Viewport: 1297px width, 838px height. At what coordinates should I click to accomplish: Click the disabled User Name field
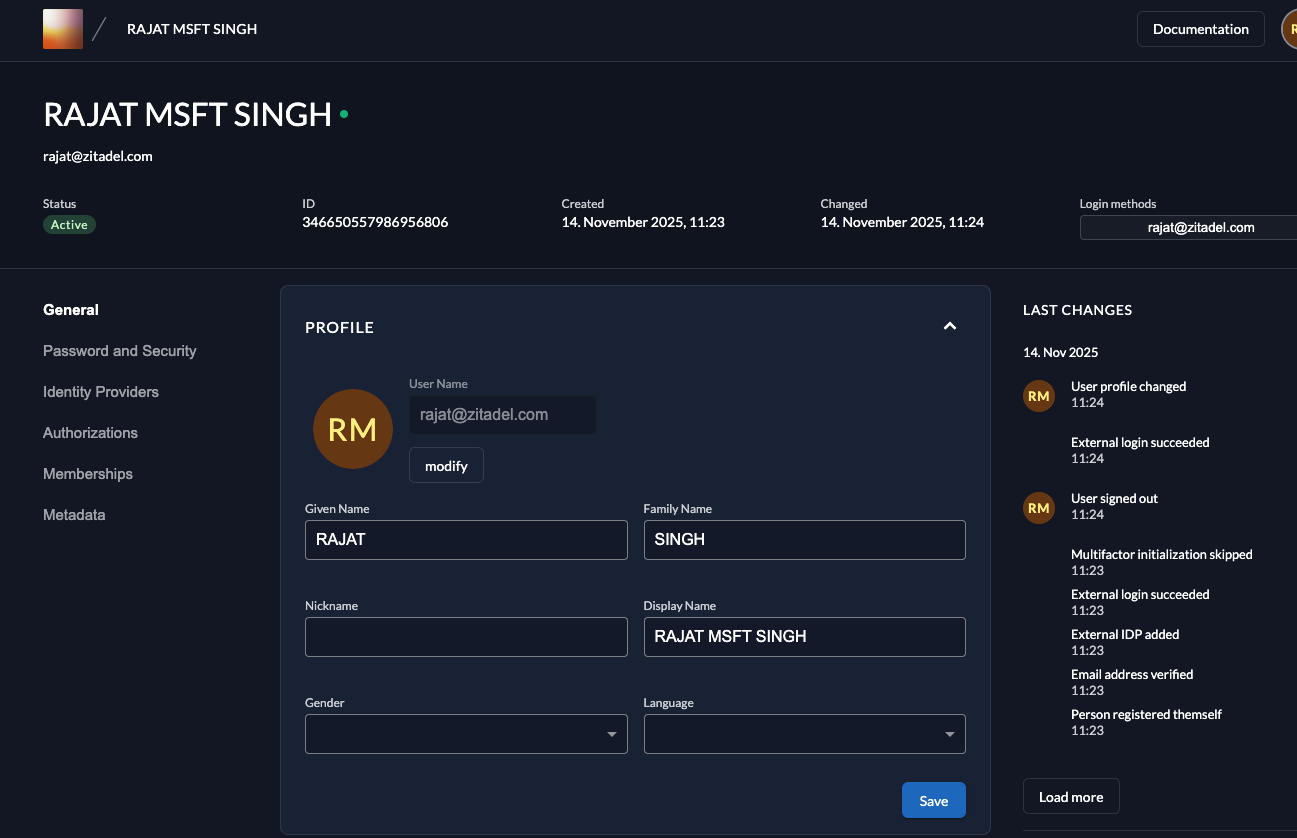[503, 415]
